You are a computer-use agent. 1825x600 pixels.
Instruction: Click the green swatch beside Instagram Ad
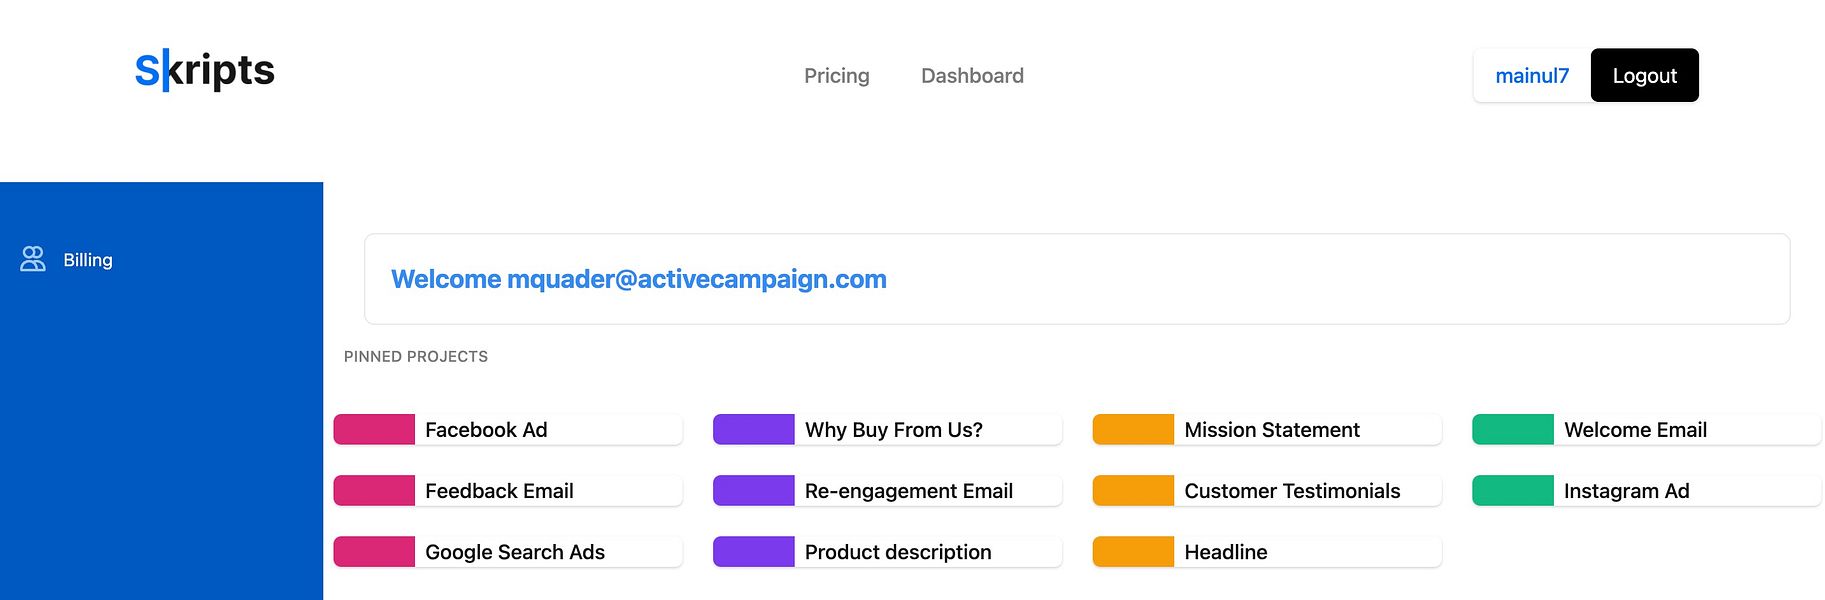tap(1513, 491)
